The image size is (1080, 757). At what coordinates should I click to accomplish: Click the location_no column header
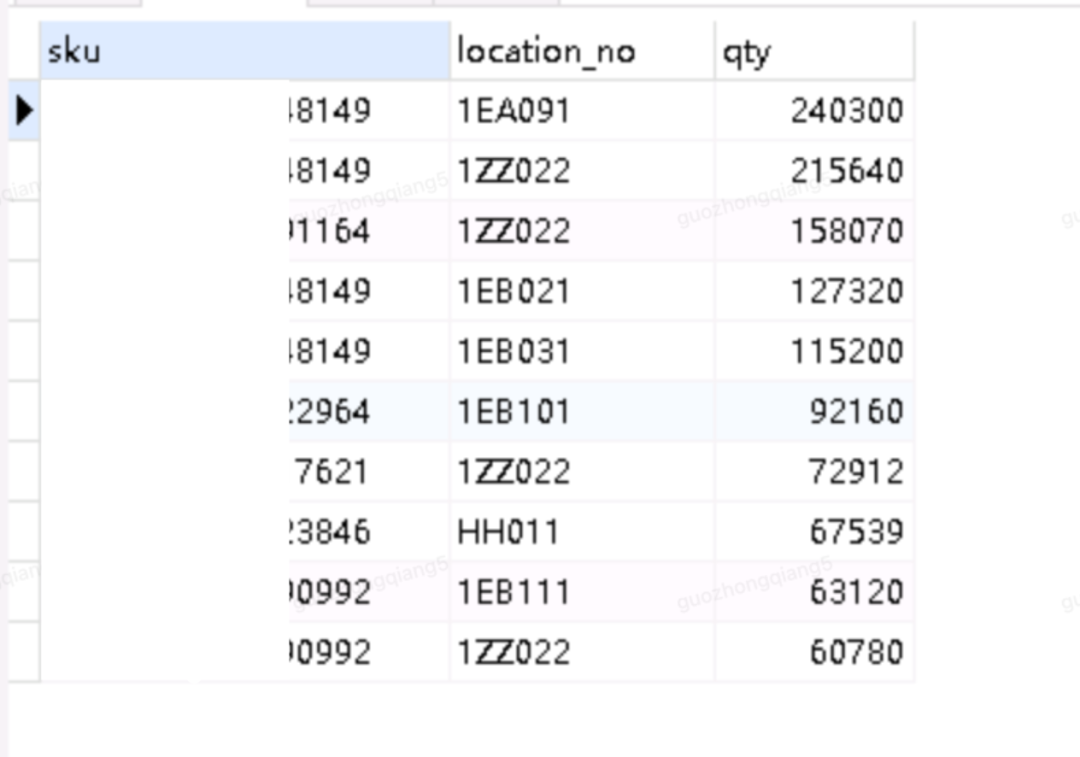pyautogui.click(x=582, y=51)
